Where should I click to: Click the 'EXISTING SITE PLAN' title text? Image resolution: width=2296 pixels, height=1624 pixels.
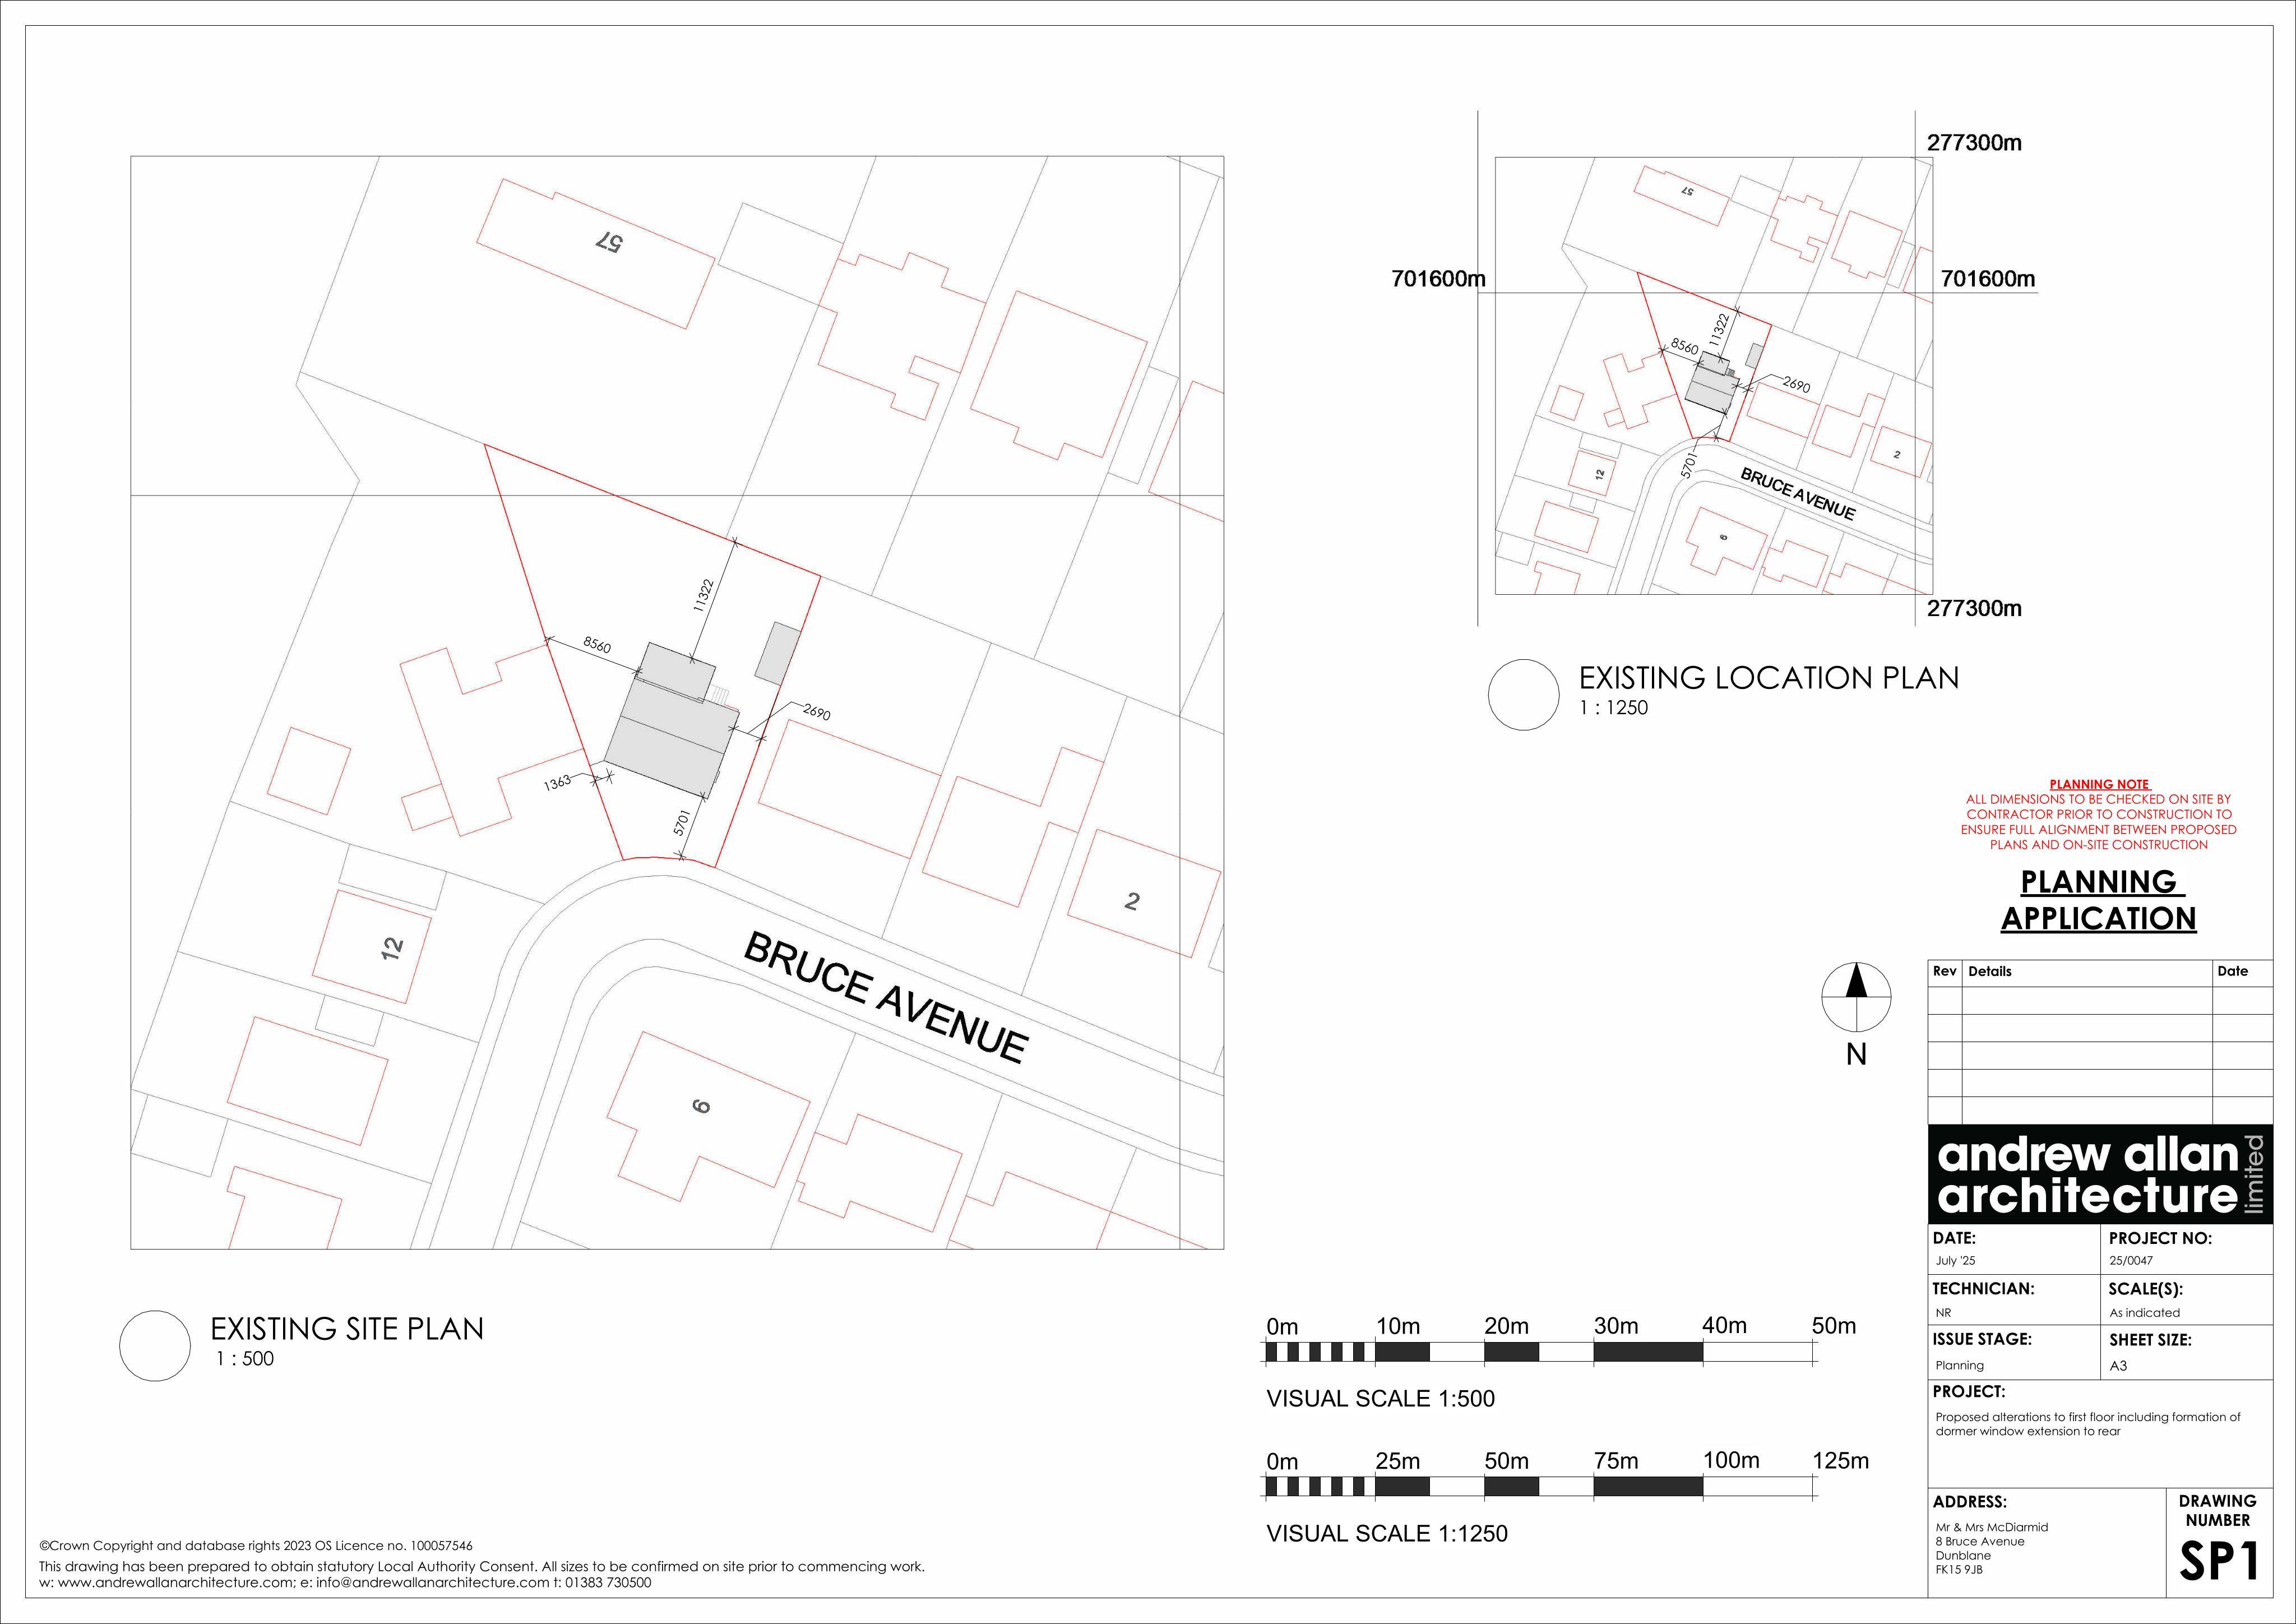[x=347, y=1329]
